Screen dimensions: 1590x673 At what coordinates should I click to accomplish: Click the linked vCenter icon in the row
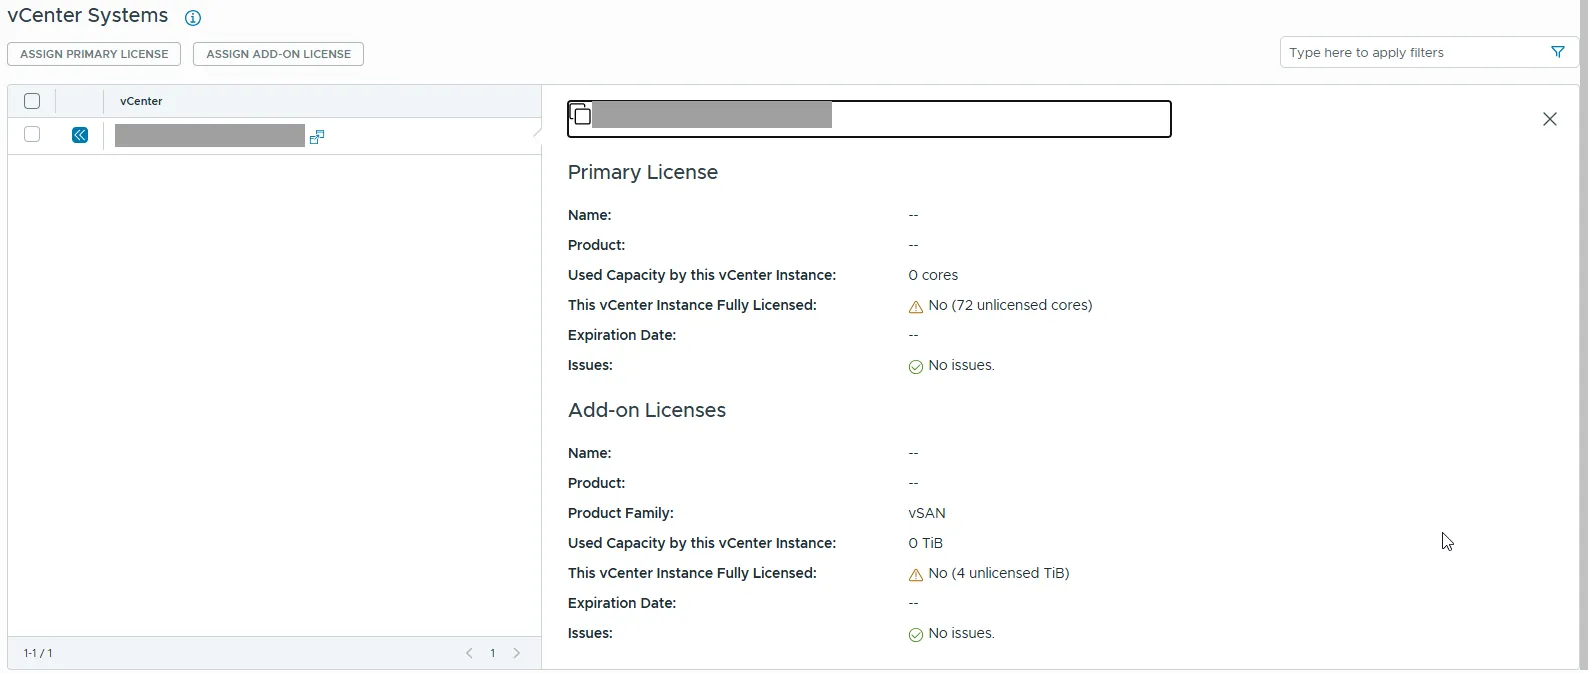(x=317, y=136)
